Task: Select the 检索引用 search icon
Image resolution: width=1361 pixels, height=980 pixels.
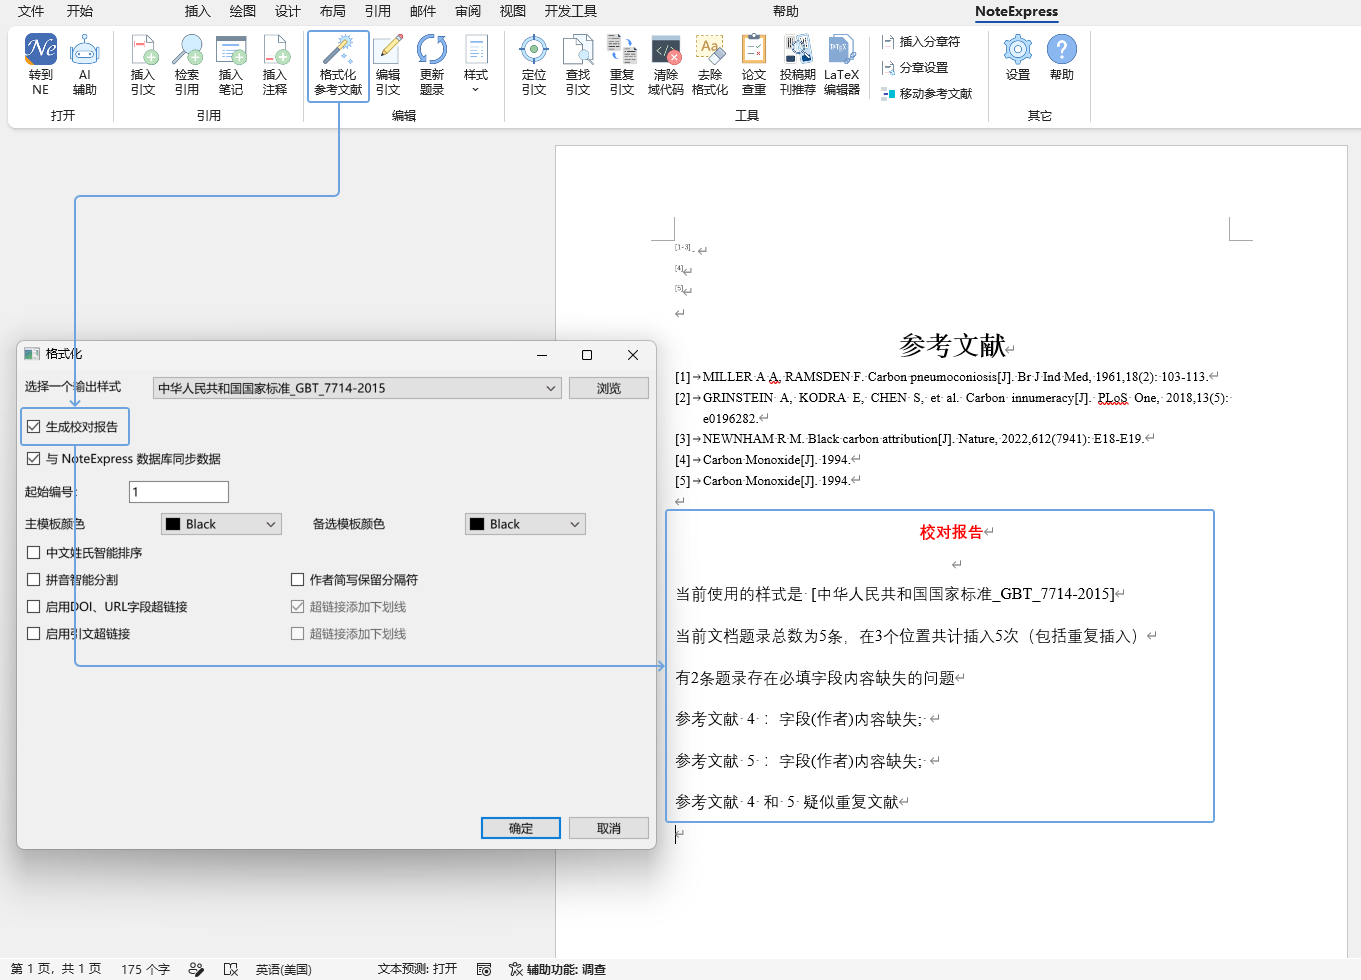Action: point(187,65)
